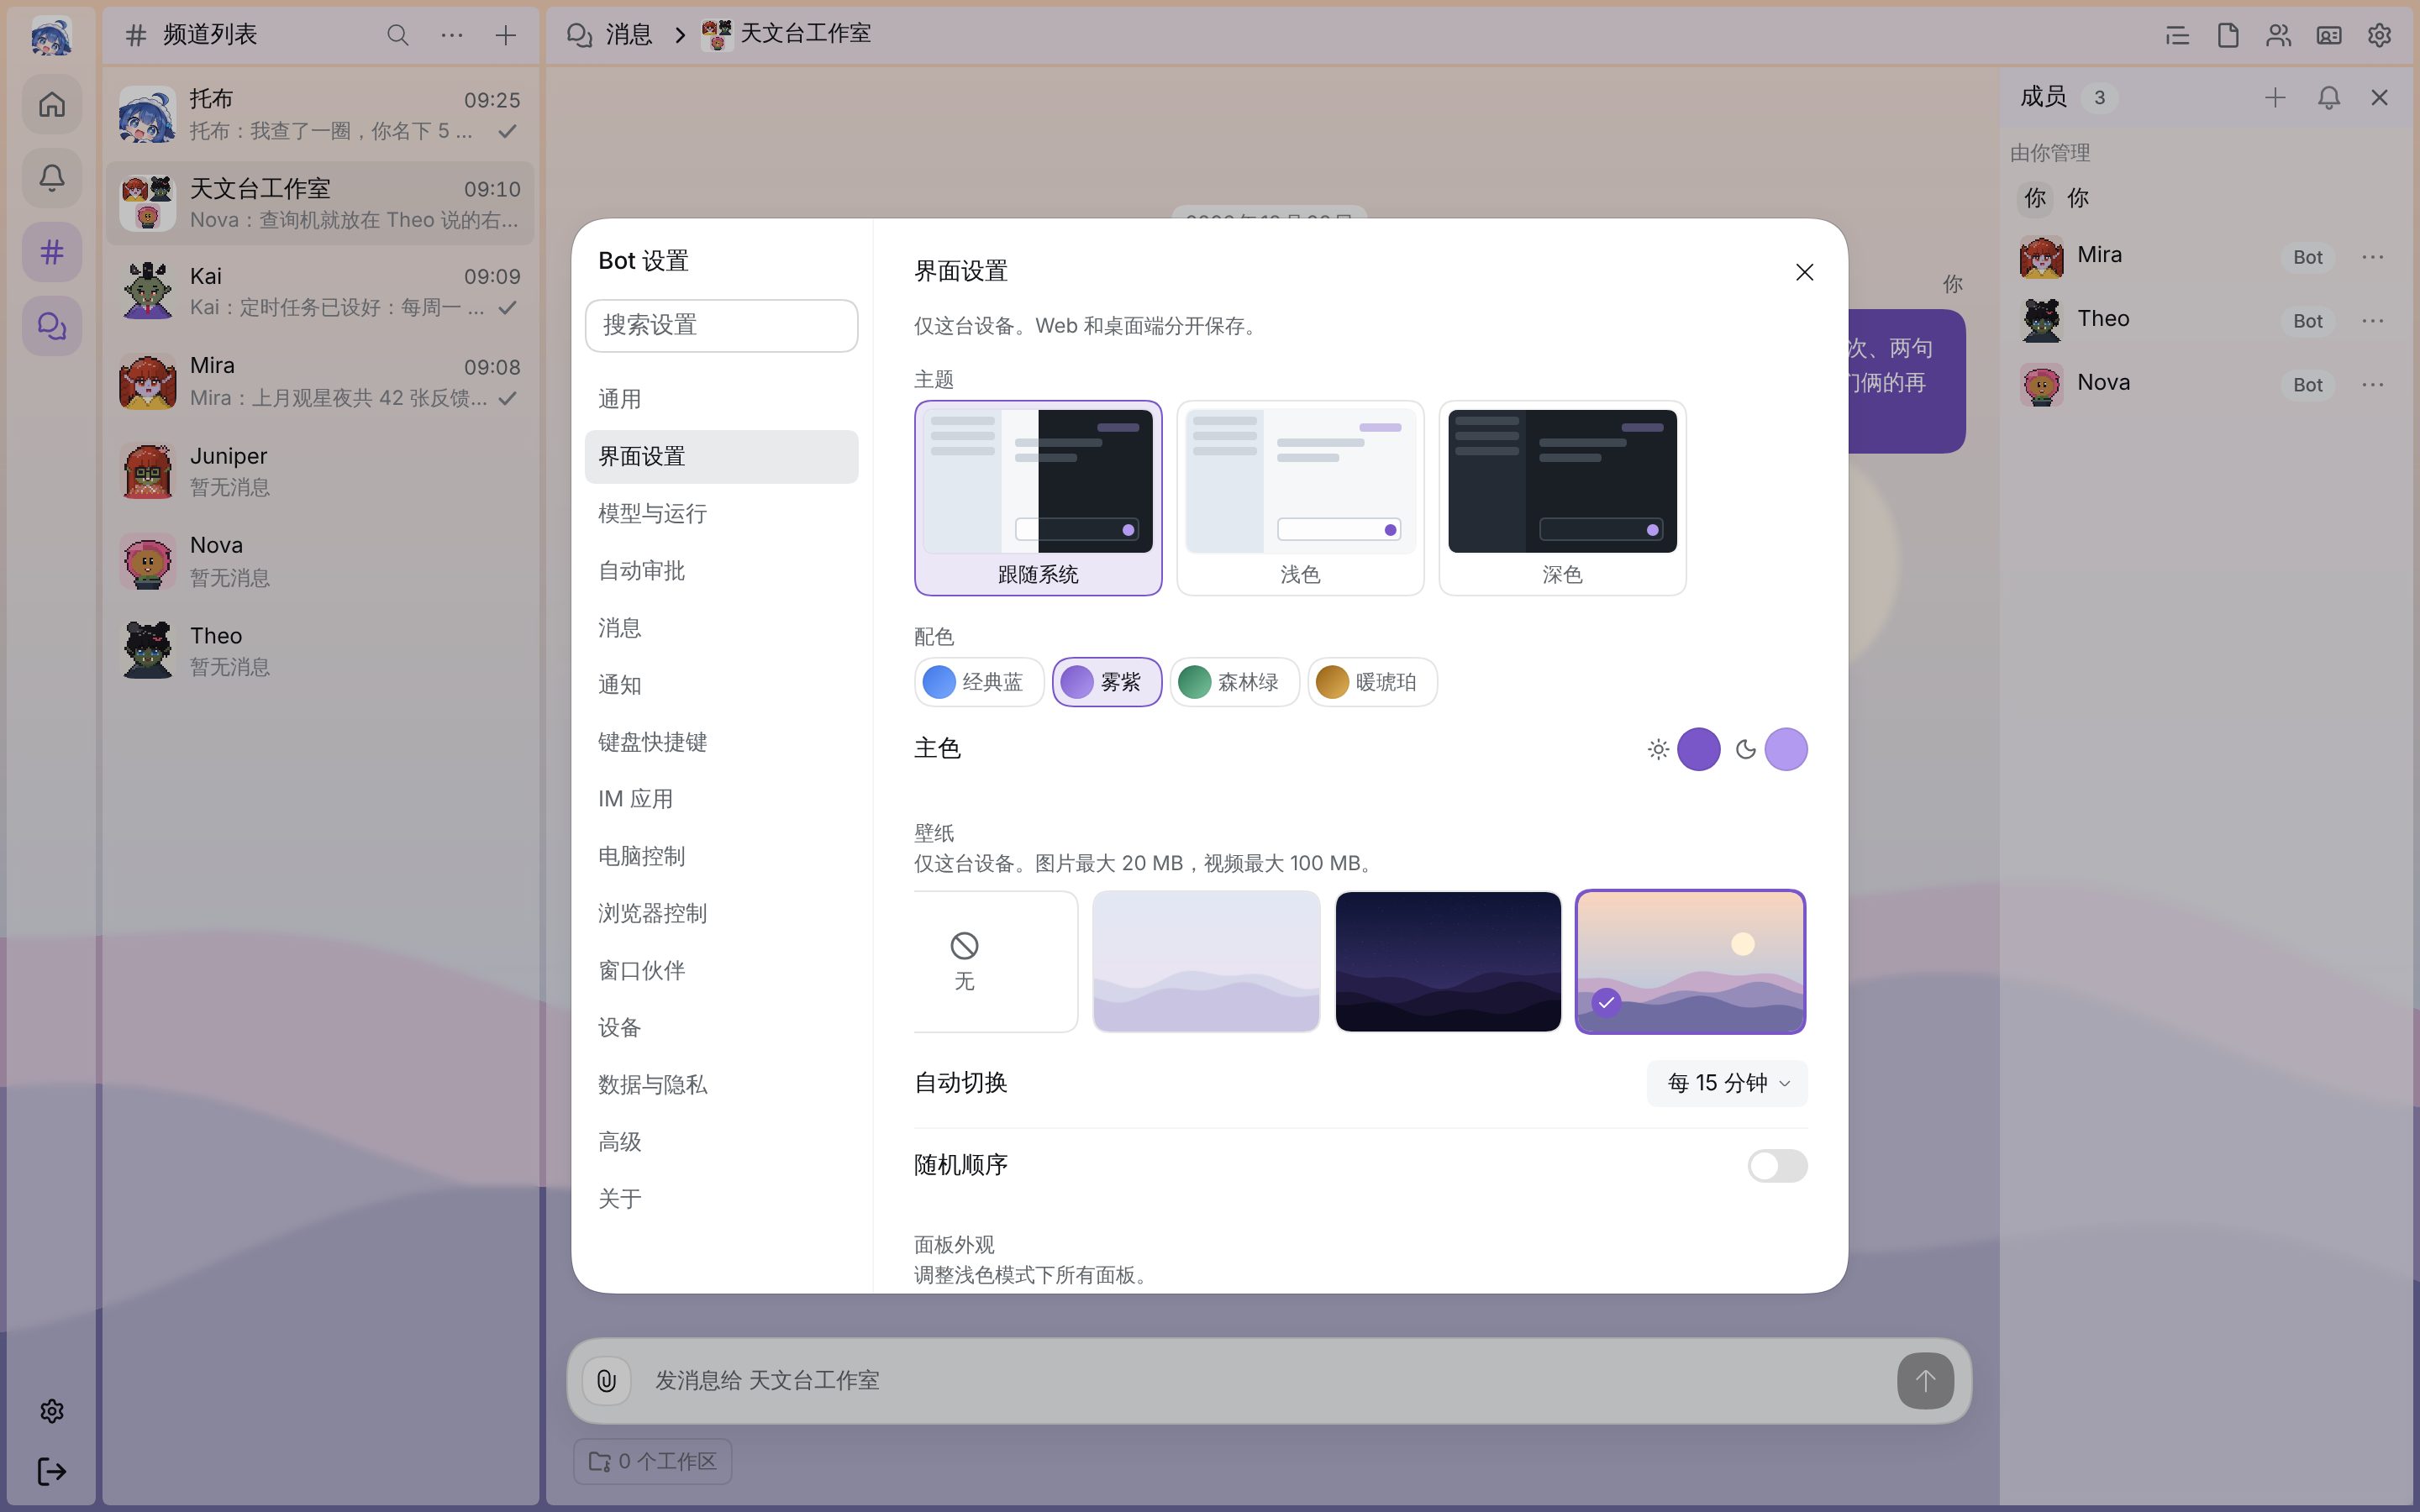Pick the light-mode primary color swatch

pos(1698,749)
